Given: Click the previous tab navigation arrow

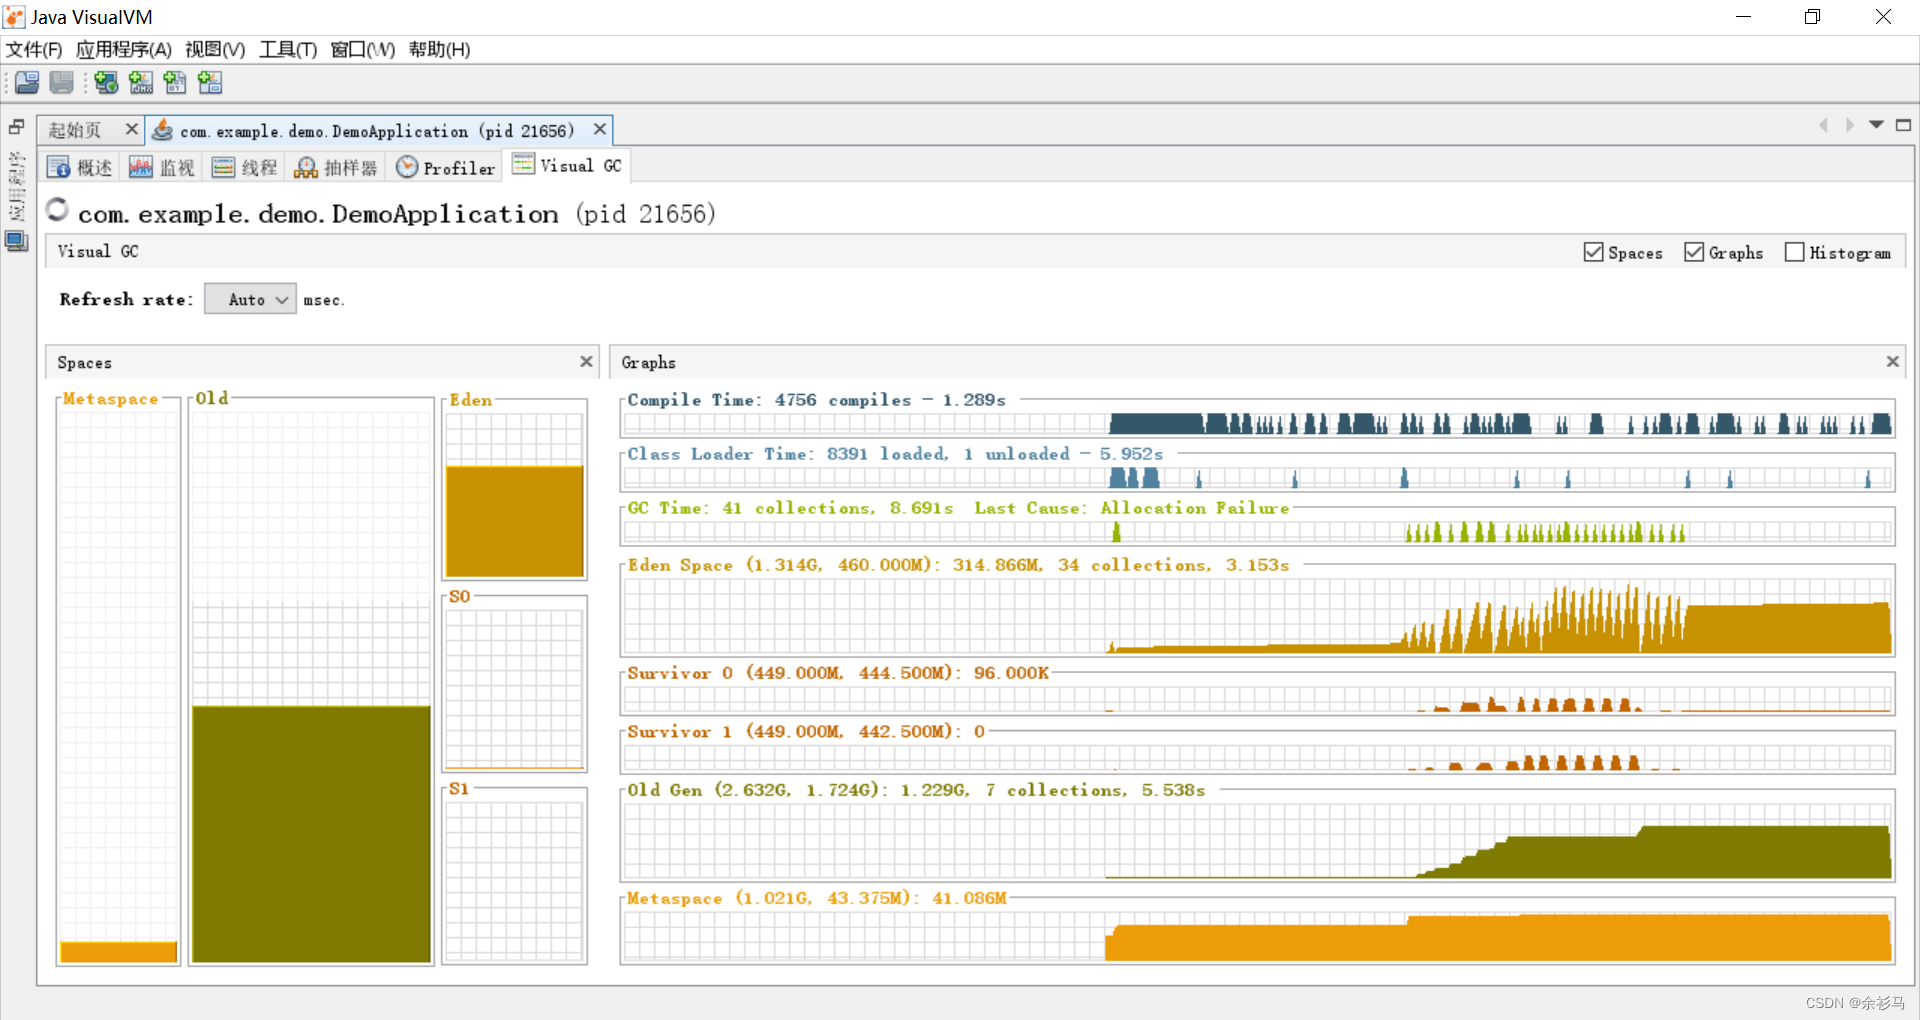Looking at the screenshot, I should click(1823, 125).
